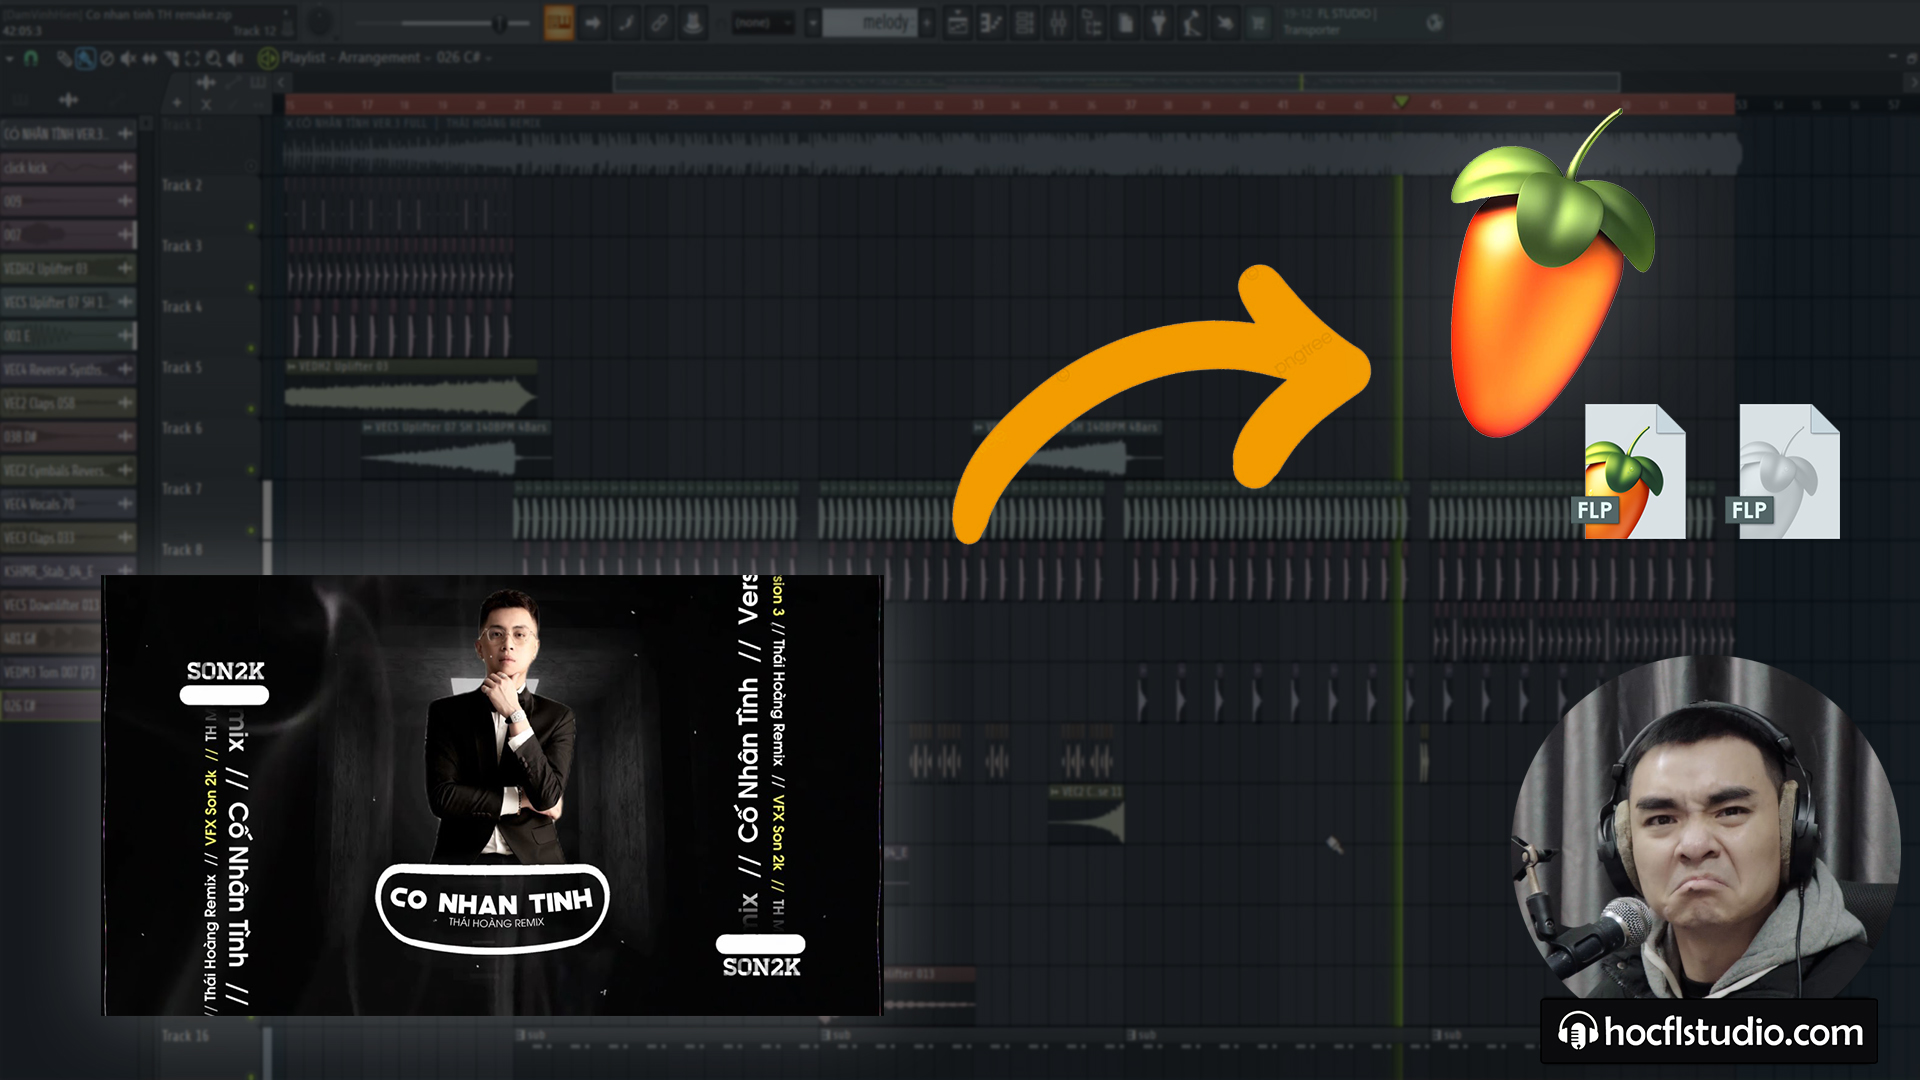The height and width of the screenshot is (1080, 1920).
Task: Click the Track 5 header label
Action: click(182, 367)
